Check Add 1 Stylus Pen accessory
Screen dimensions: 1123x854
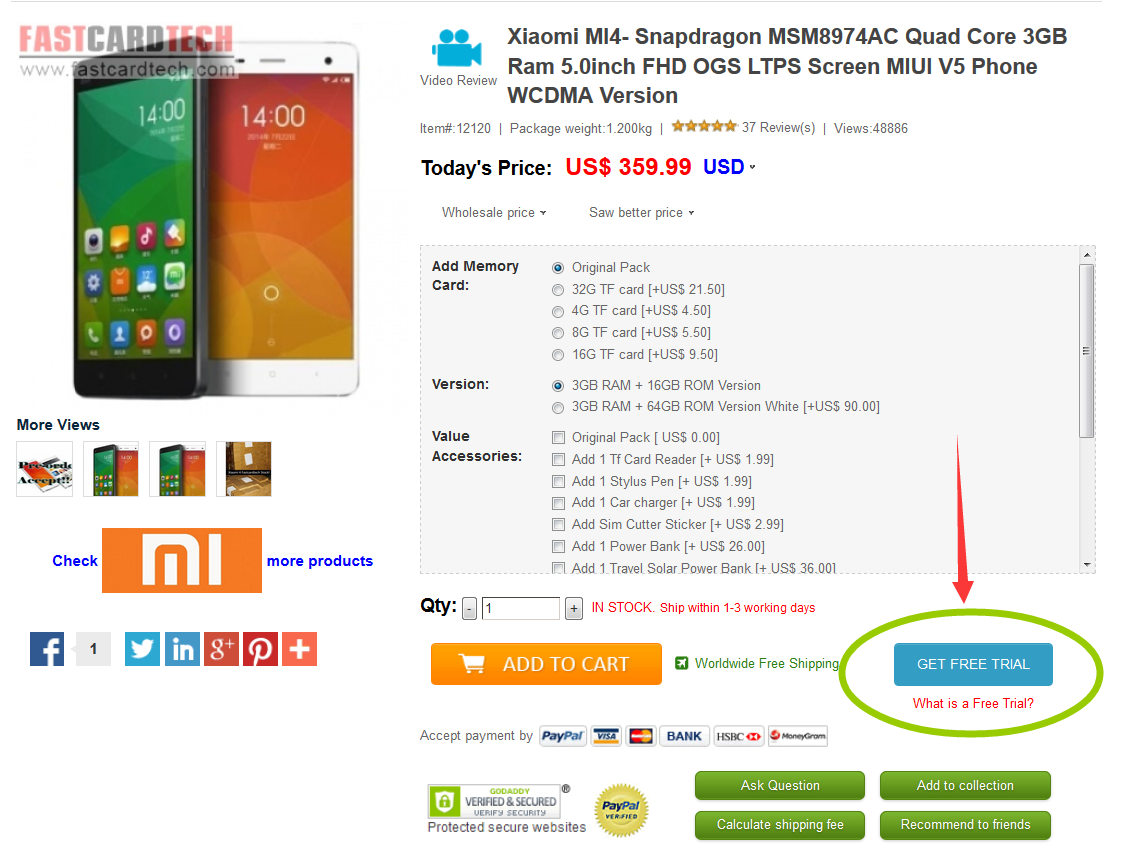point(559,481)
